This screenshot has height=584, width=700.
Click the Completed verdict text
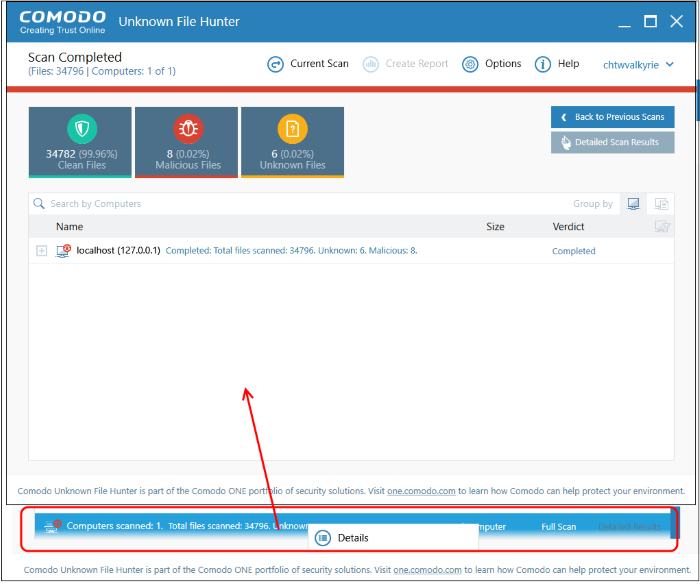[574, 251]
